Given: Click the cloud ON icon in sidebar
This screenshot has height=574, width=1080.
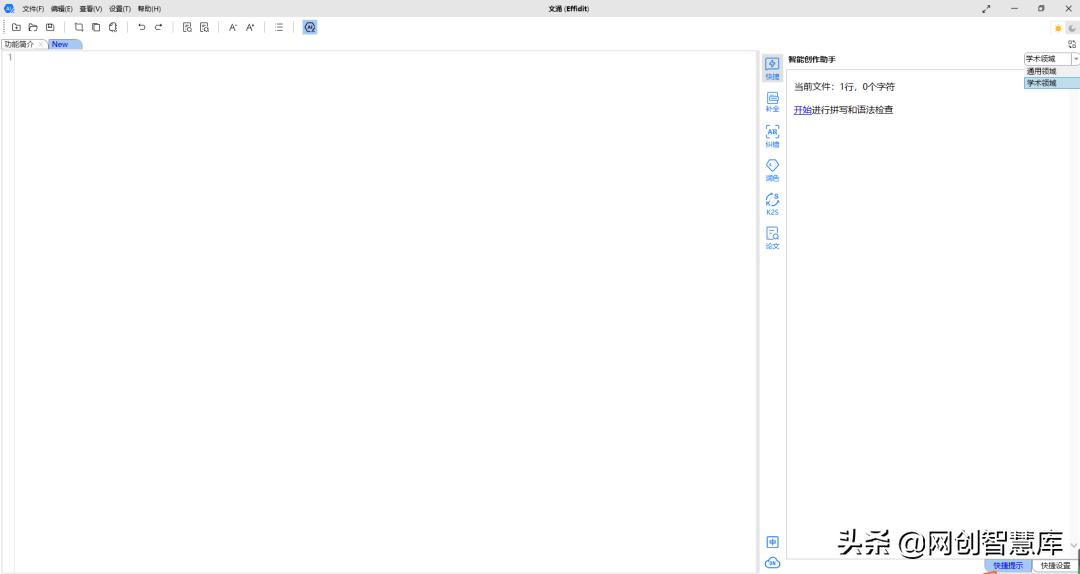Looking at the screenshot, I should click(x=773, y=563).
